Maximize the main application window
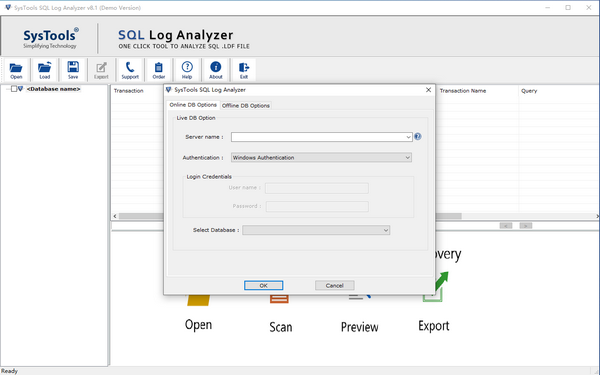 pos(568,8)
